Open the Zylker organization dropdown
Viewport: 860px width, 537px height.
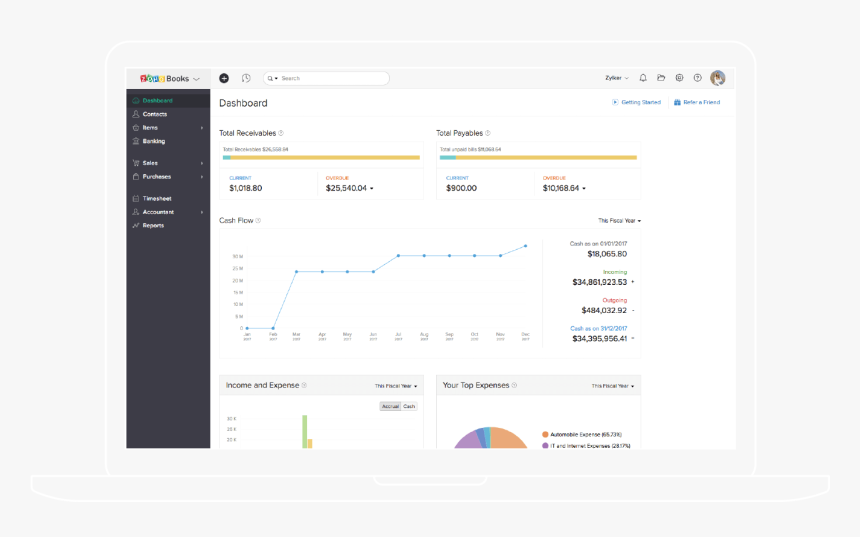click(x=616, y=78)
